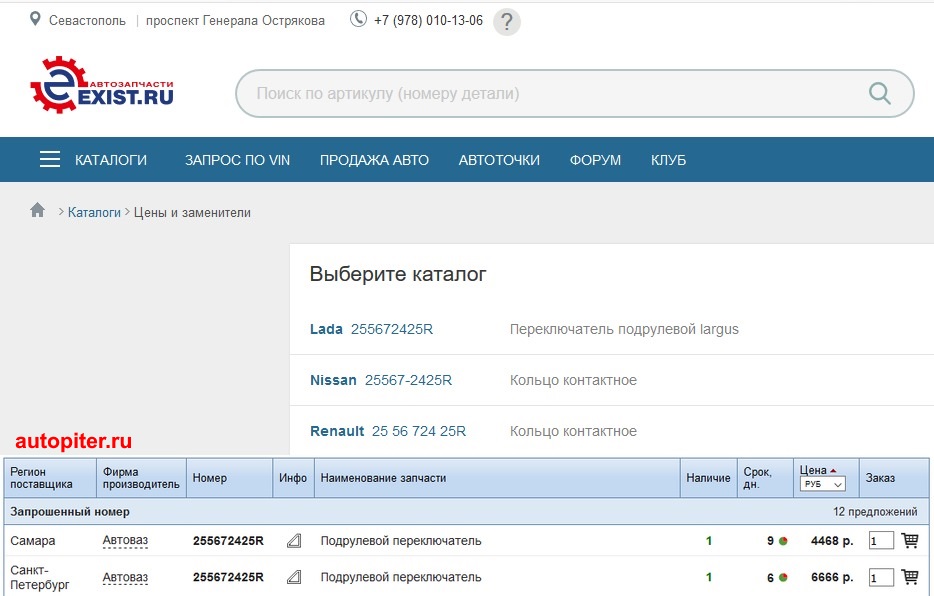Click the magnifier search icon
The width and height of the screenshot is (934, 596).
click(880, 93)
